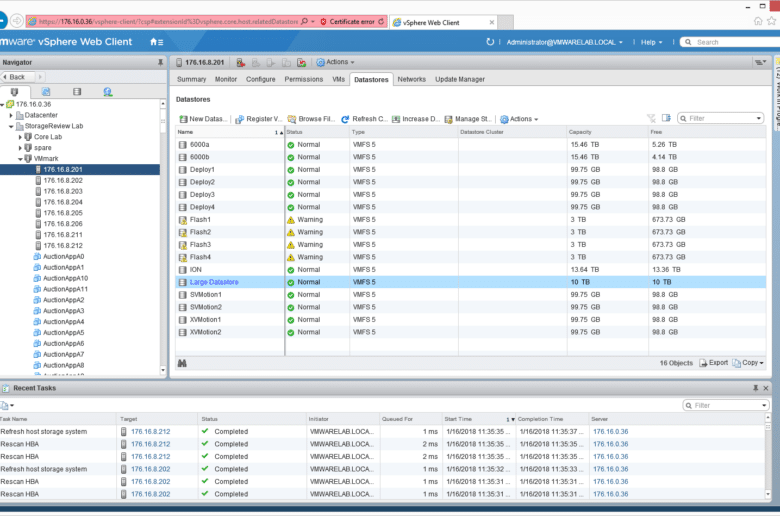Click 176.16.0.36 server link in first task row
The height and width of the screenshot is (516, 780).
[610, 431]
